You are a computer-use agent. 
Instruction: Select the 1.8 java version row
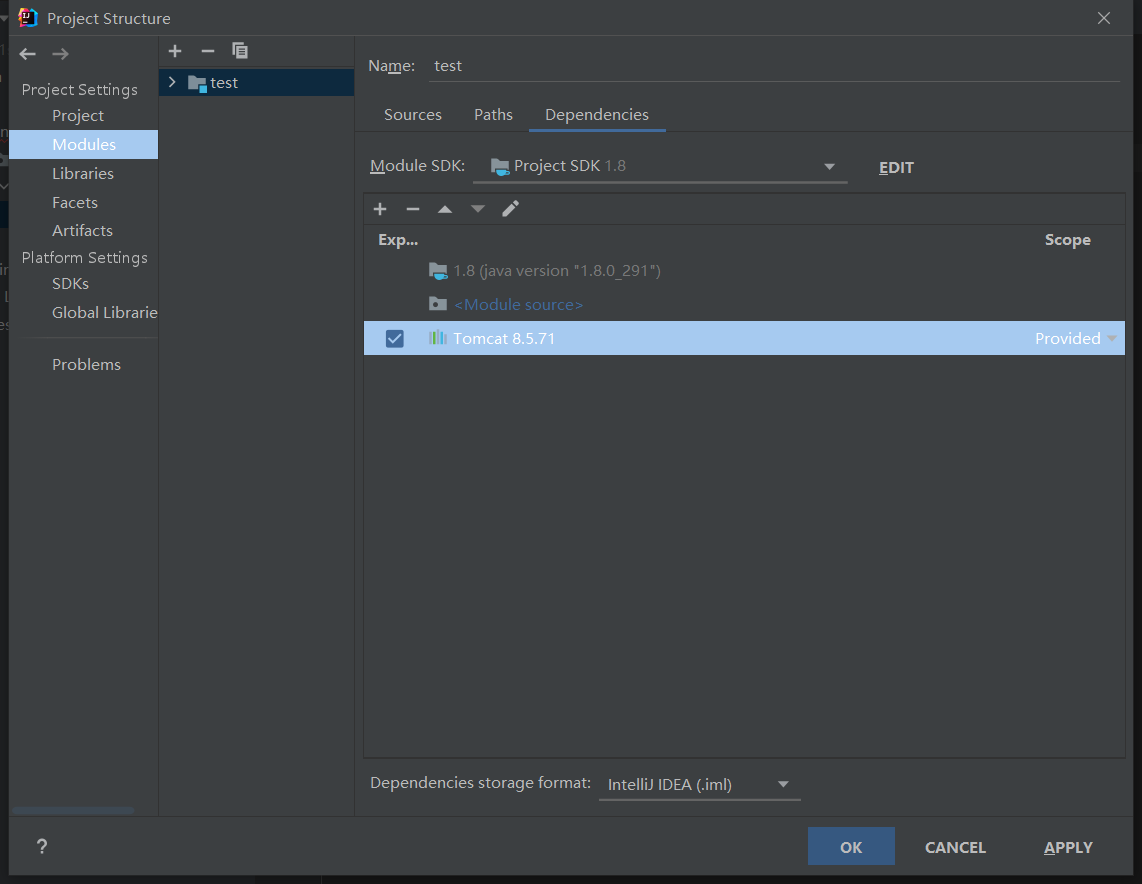click(744, 271)
